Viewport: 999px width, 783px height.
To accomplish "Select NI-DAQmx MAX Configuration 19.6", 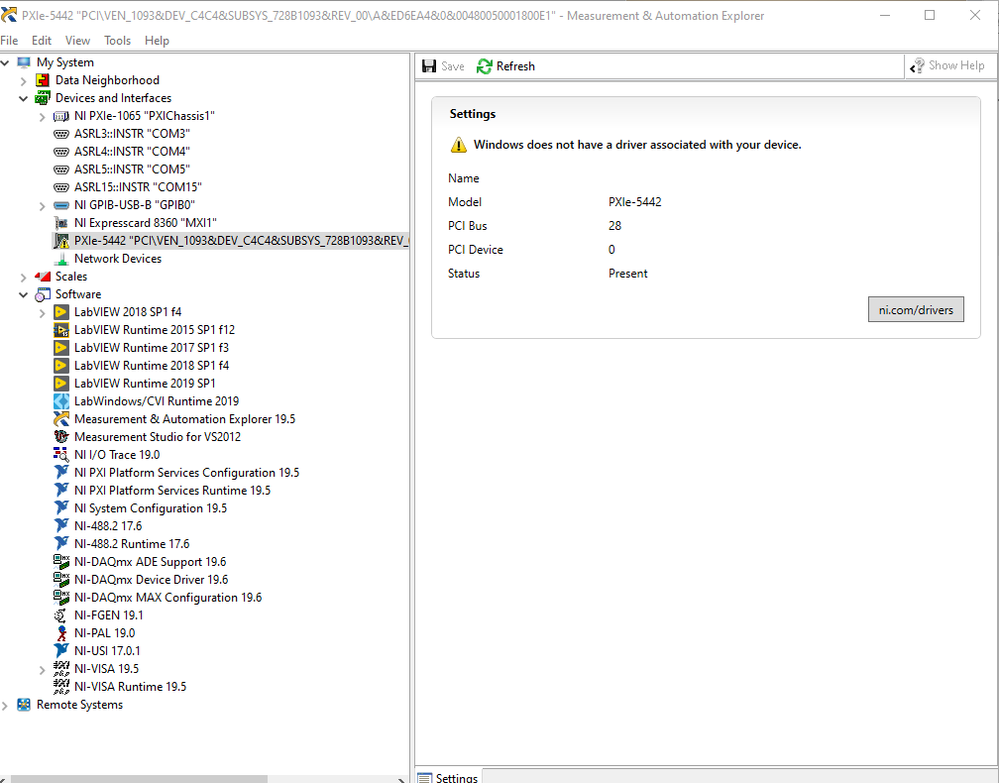I will (x=168, y=598).
